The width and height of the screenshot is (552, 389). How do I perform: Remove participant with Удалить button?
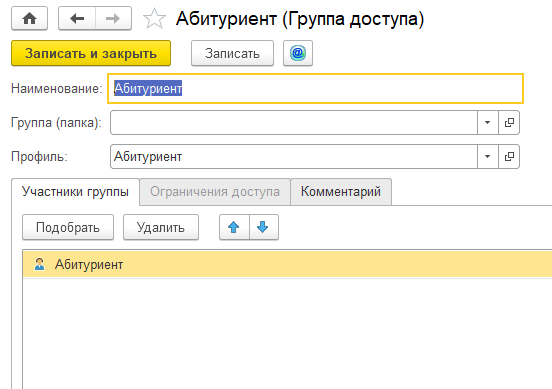[x=161, y=227]
